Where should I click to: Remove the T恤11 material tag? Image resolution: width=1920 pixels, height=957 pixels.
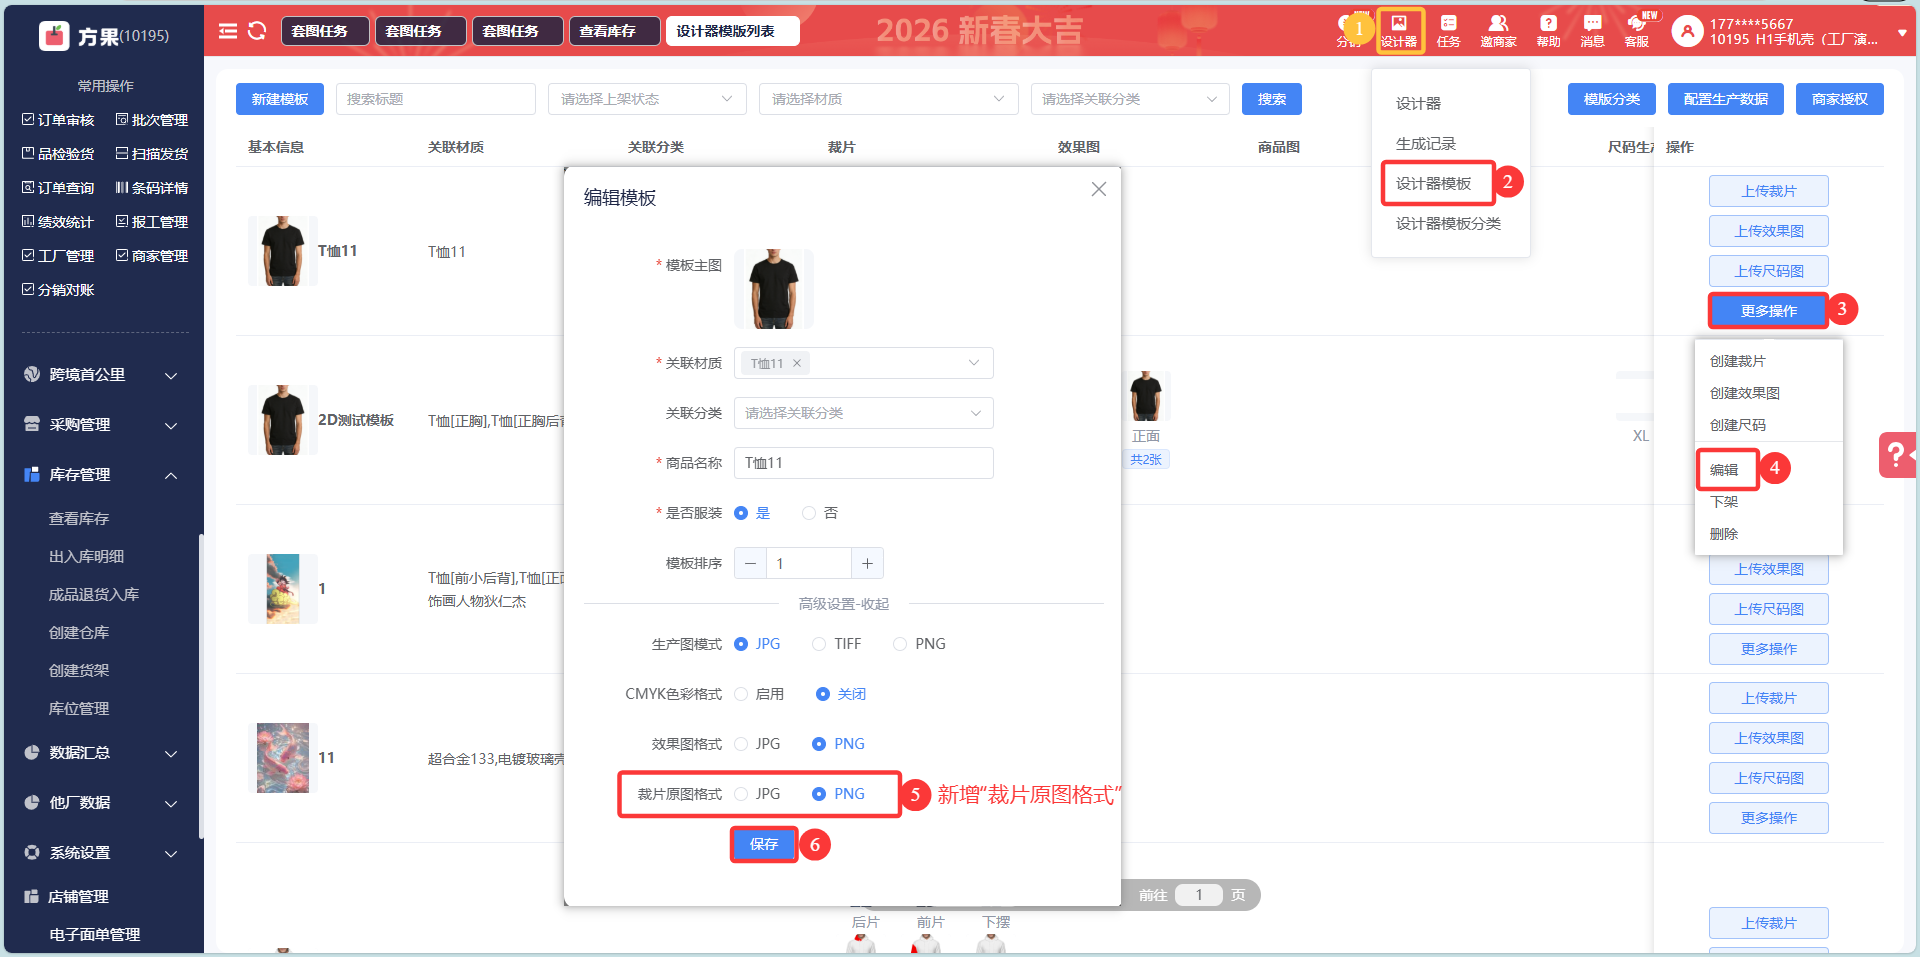click(x=797, y=363)
